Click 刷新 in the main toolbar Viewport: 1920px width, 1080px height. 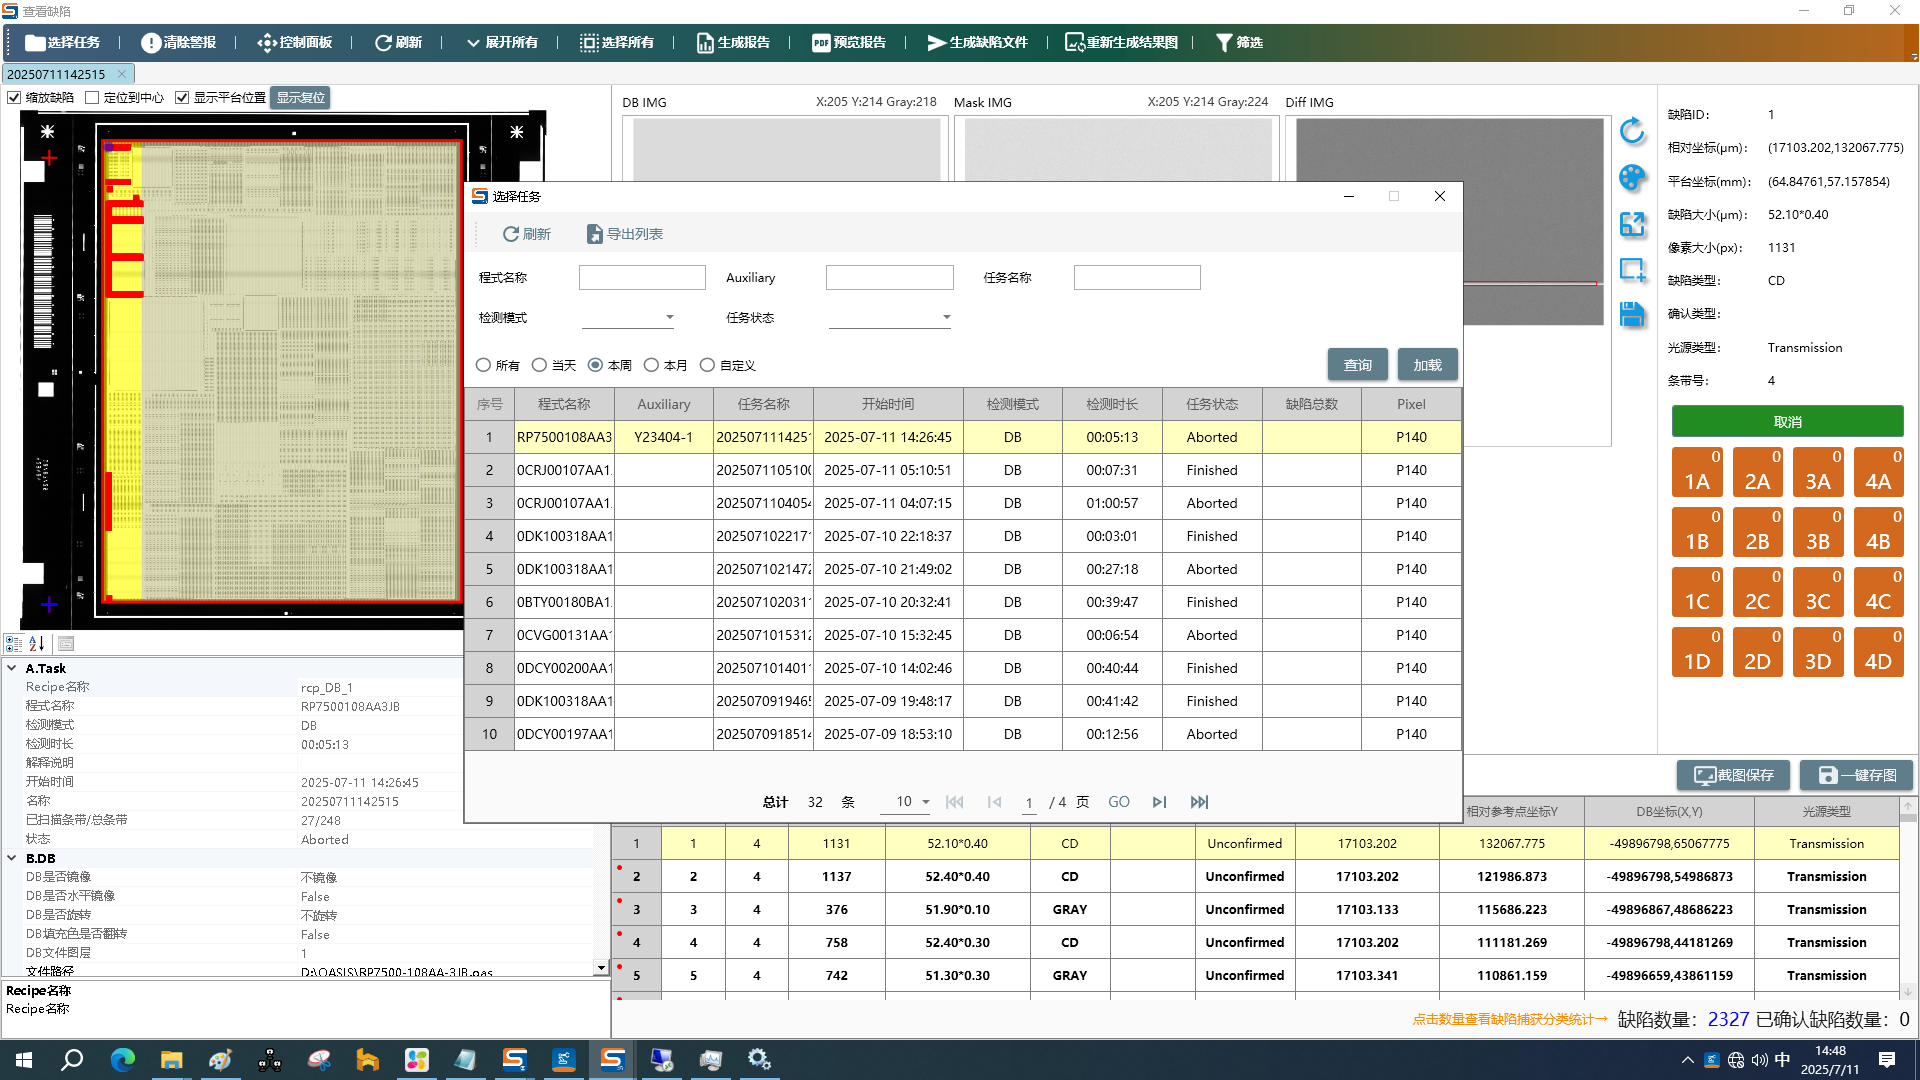coord(398,42)
